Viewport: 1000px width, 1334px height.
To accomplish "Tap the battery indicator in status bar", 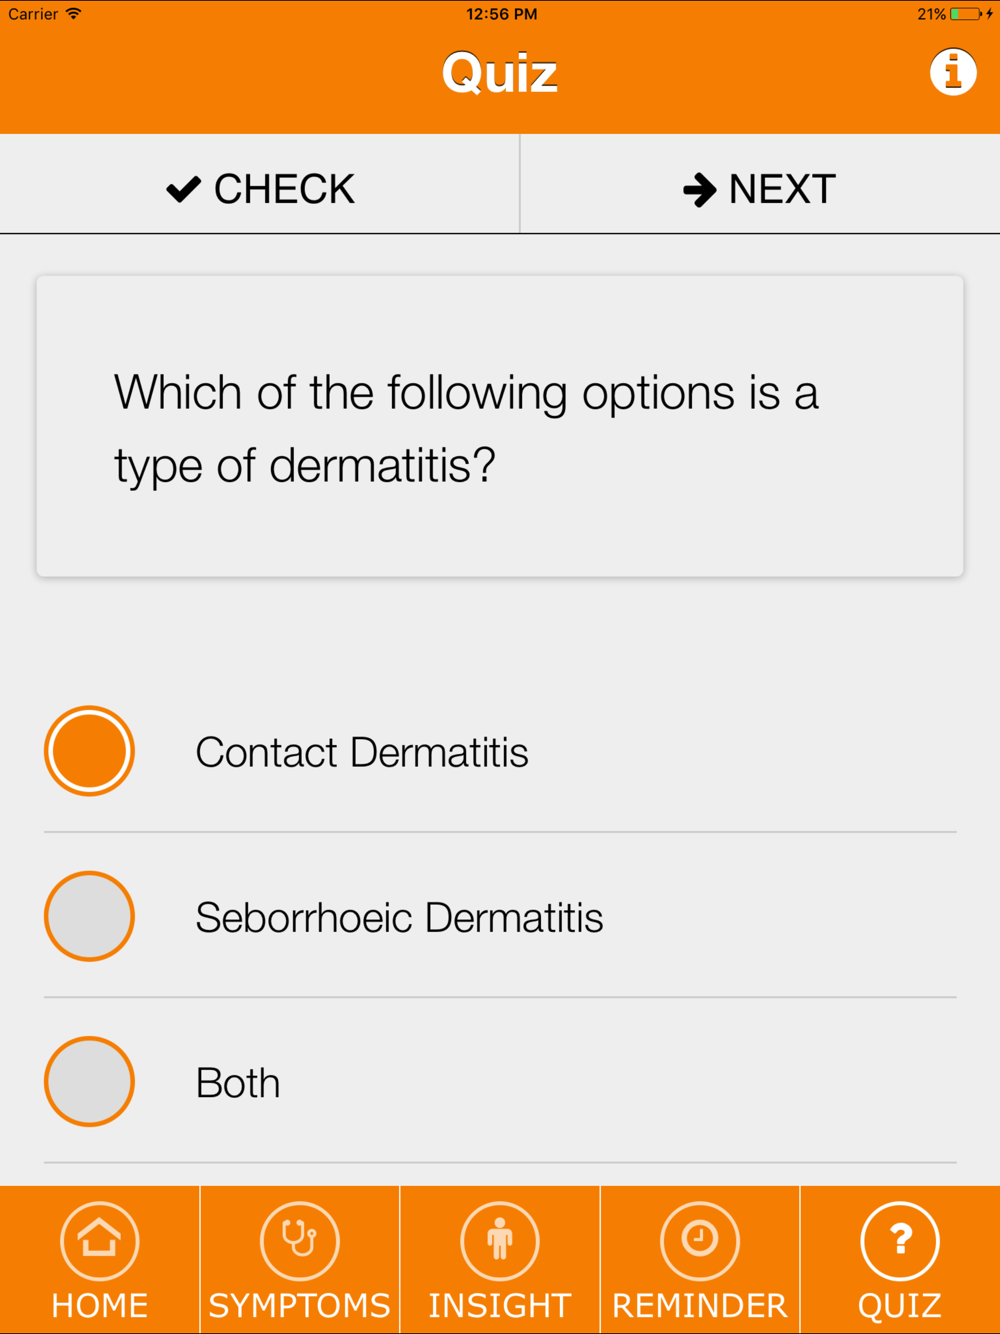I will (966, 14).
